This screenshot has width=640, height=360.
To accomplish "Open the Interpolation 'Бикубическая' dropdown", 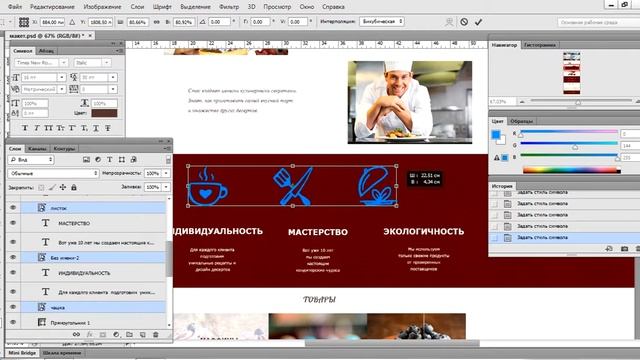I will point(382,22).
